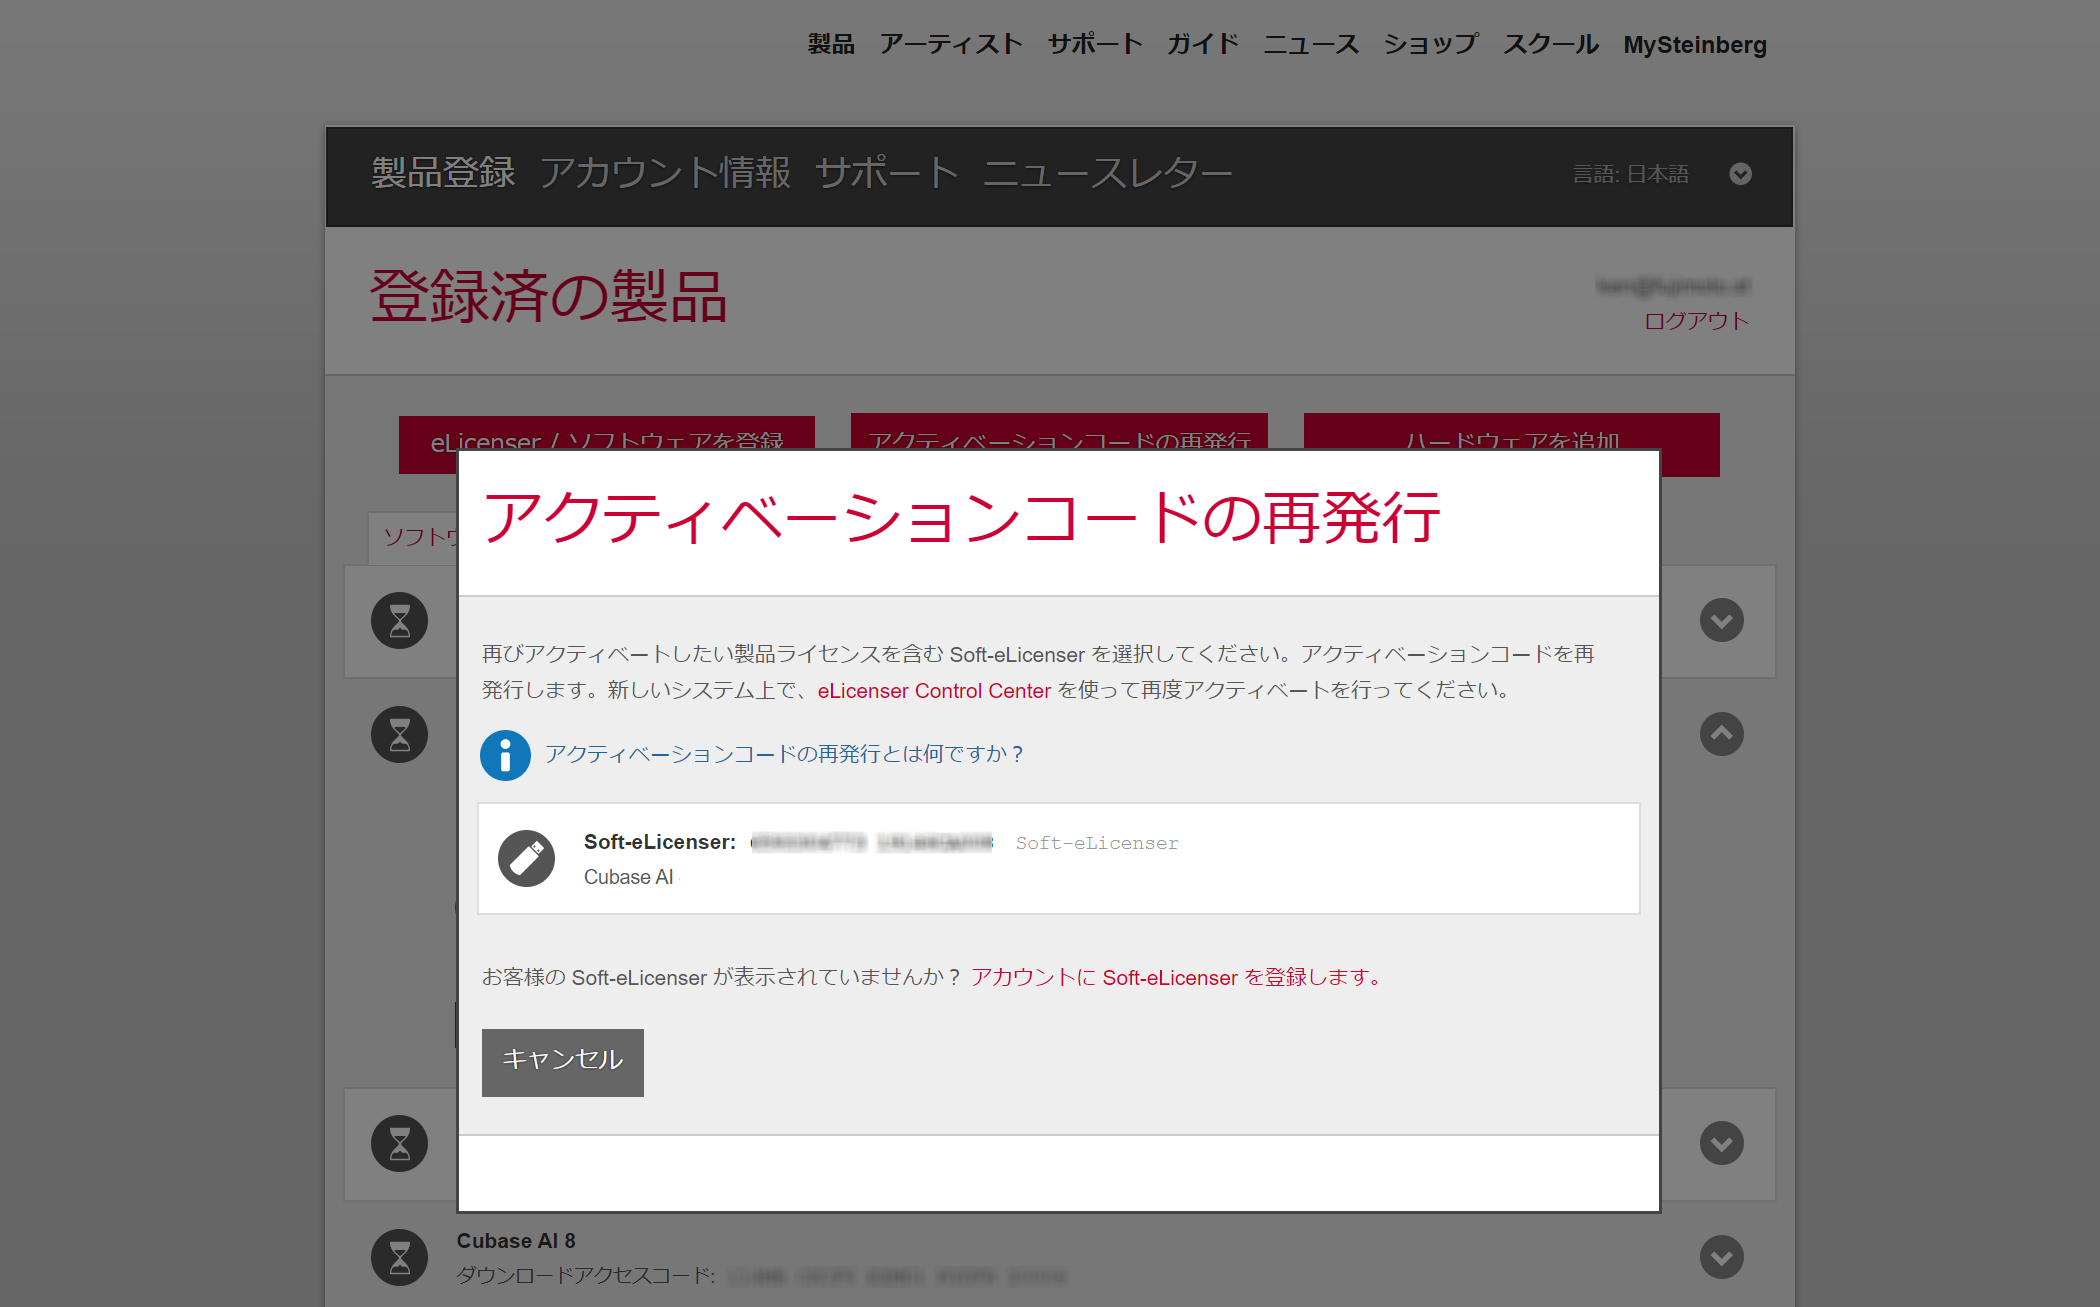2100x1307 pixels.
Task: Open the アクティベーションコードの再発行とは何ですか？ help link
Action: click(x=784, y=754)
